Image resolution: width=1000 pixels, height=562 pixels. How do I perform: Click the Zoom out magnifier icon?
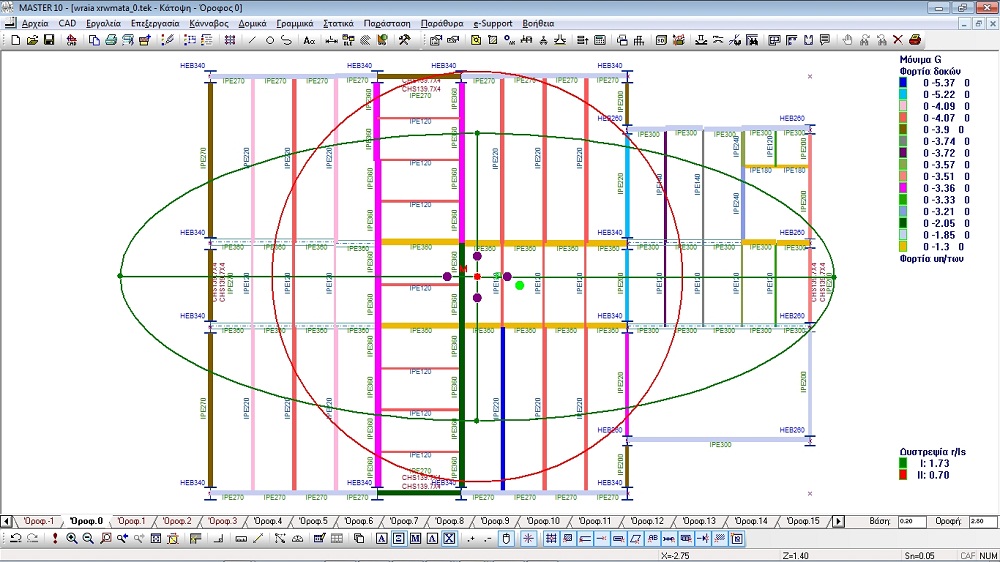(x=88, y=538)
